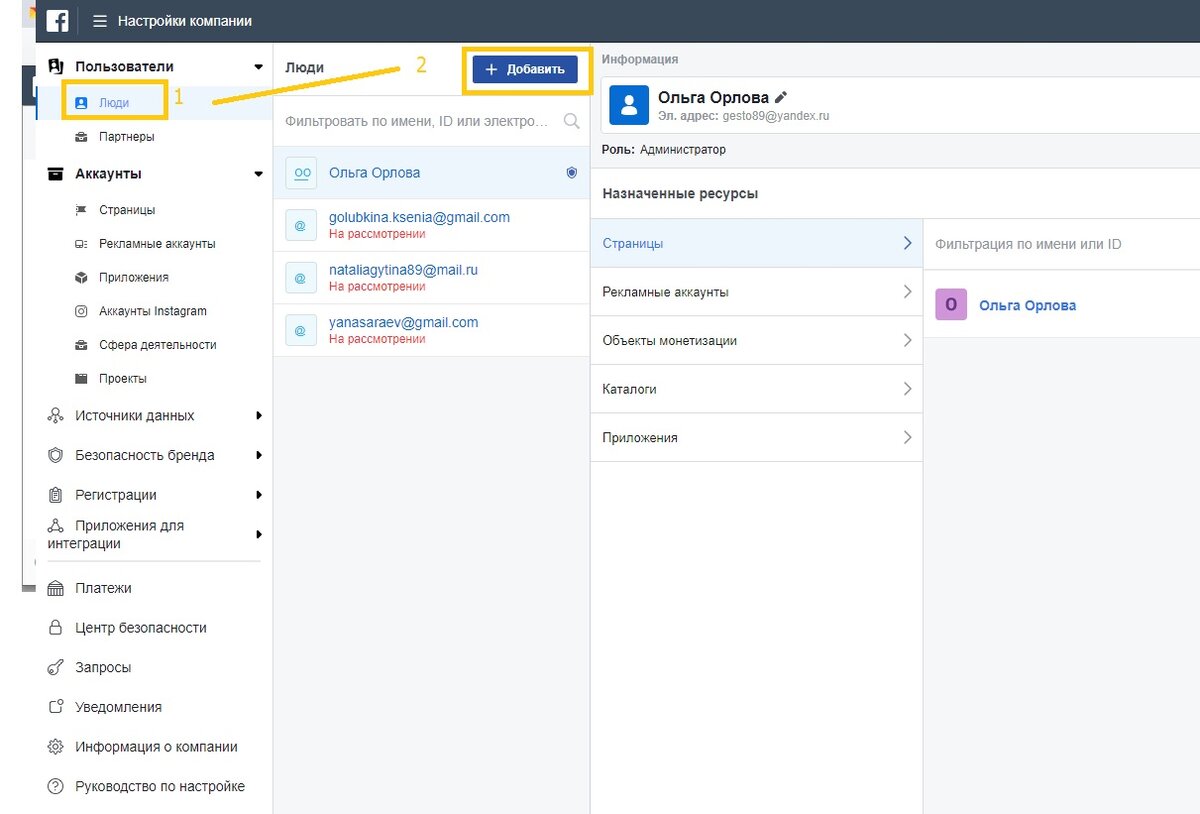Select yanasaraev@gmail.com in people list
This screenshot has width=1200, height=814.
pyautogui.click(x=431, y=330)
